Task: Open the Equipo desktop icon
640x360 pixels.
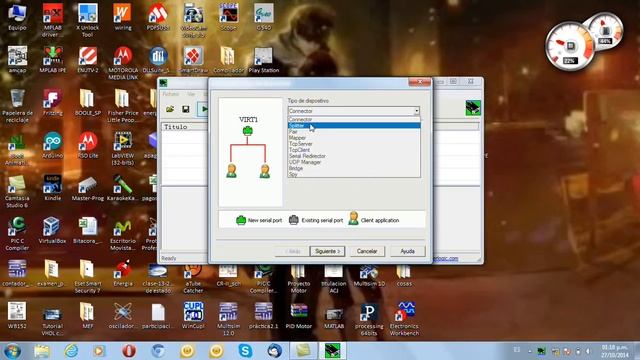Action: [17, 17]
